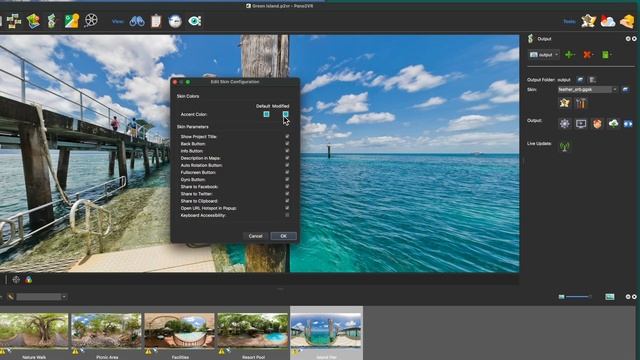Click the blue arrows icon in Output row

click(628, 124)
